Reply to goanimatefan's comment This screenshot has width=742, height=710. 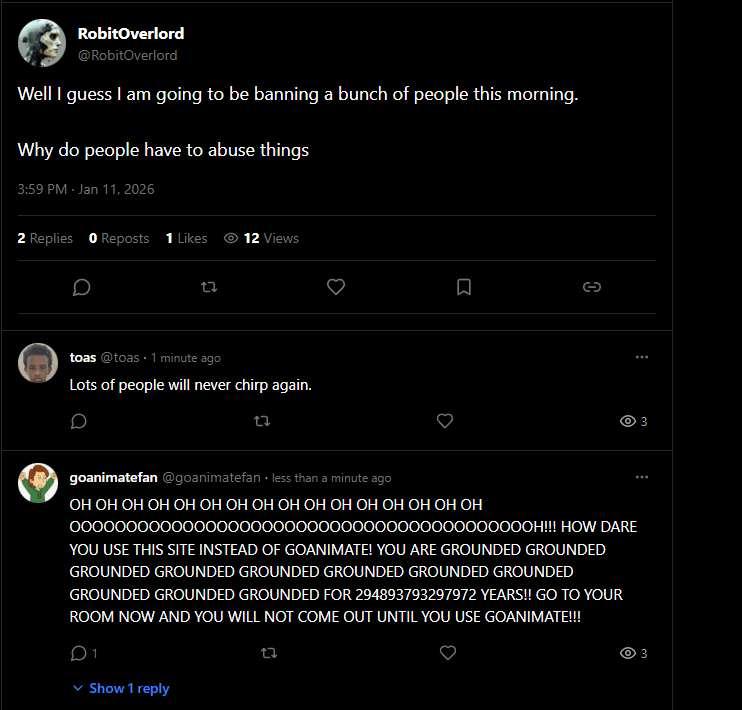(x=80, y=653)
